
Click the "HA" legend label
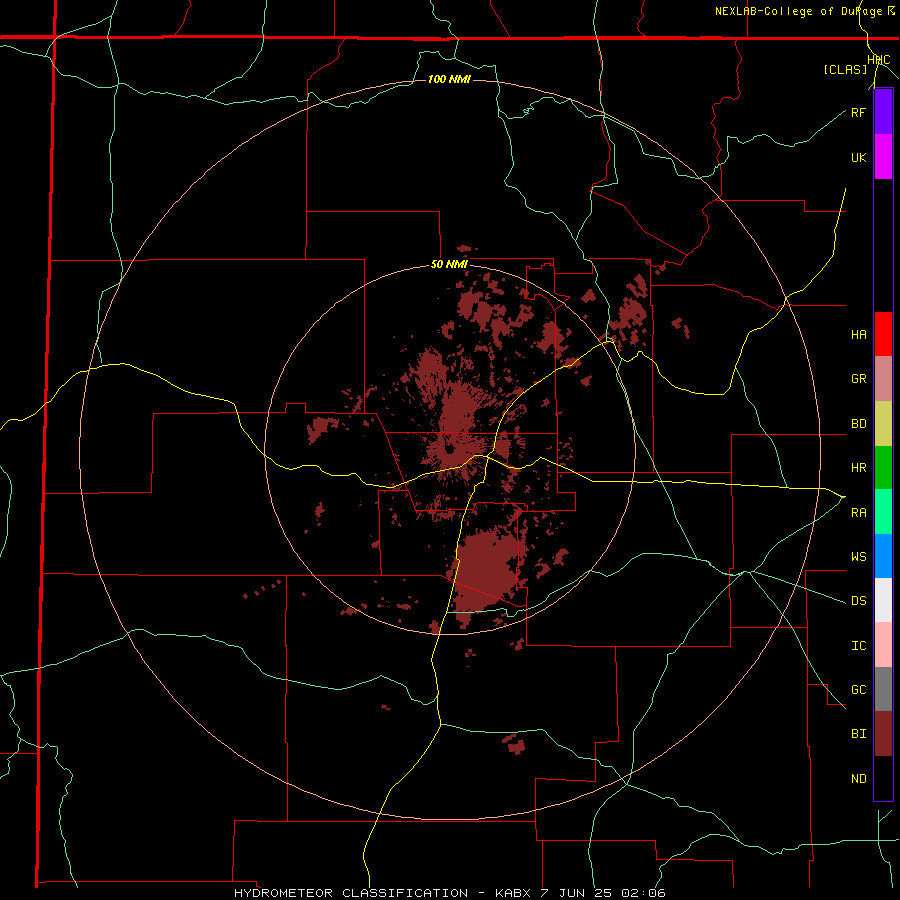coord(858,335)
